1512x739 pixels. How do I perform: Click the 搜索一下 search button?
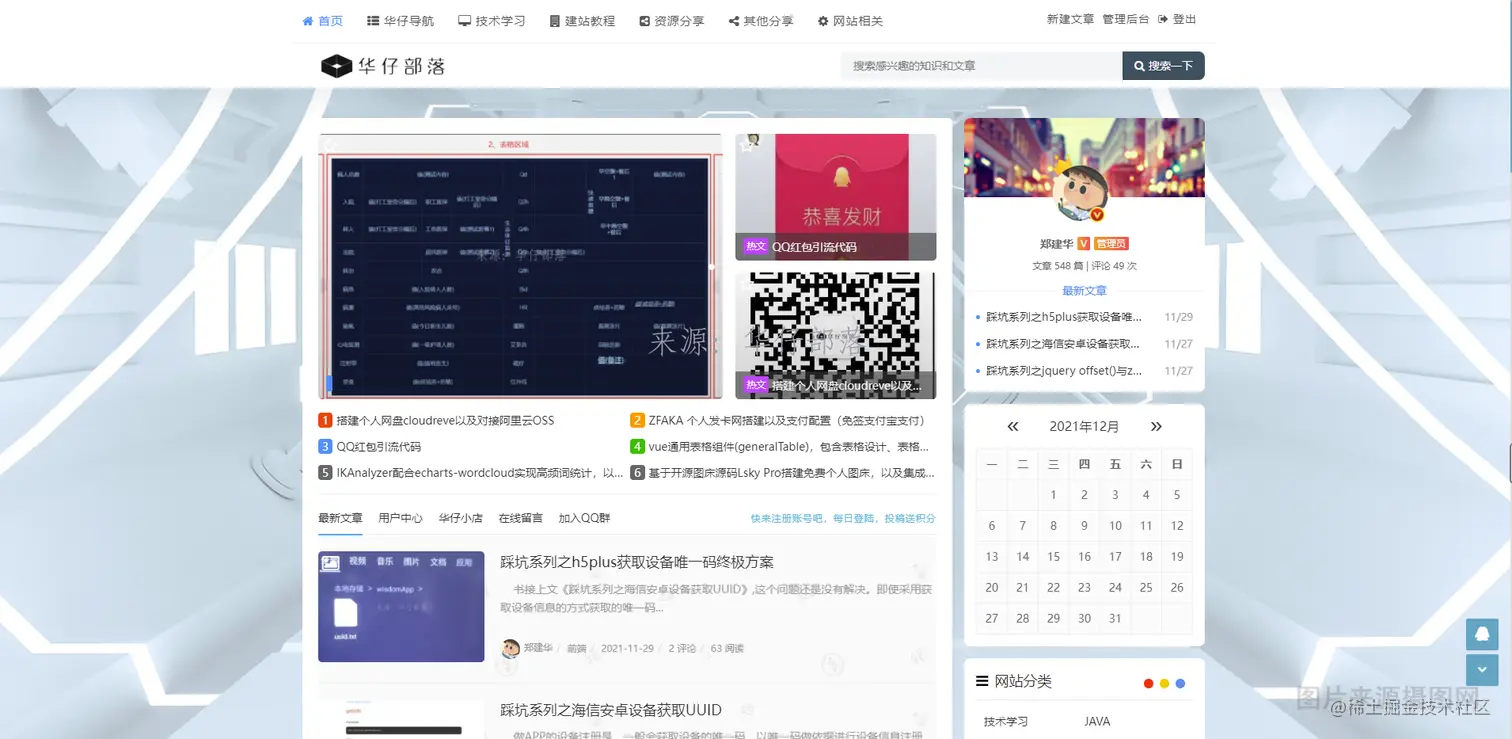pyautogui.click(x=1164, y=66)
